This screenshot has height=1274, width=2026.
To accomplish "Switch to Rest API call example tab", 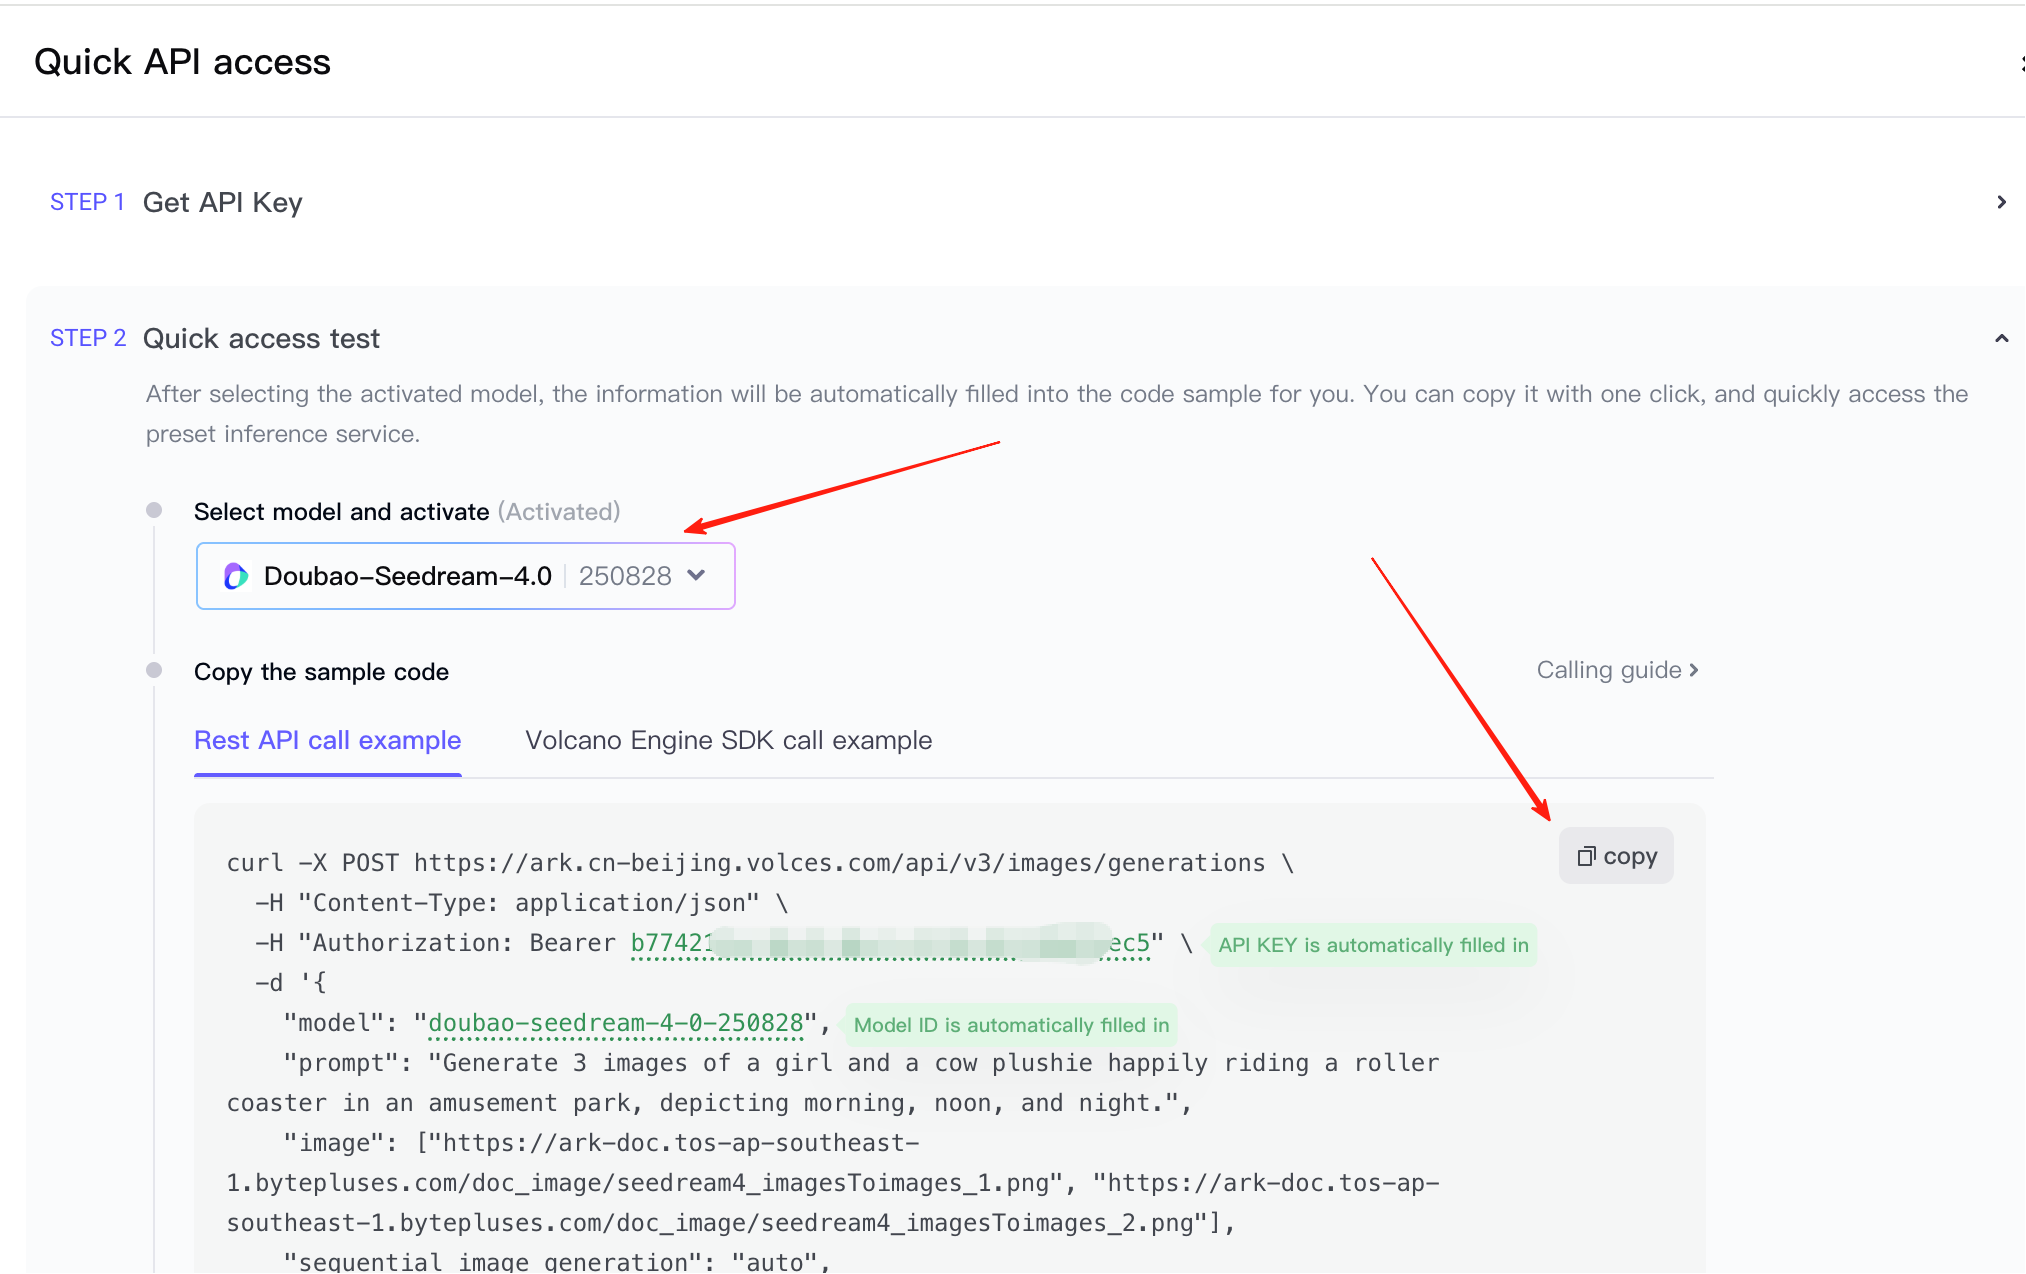I will coord(327,740).
